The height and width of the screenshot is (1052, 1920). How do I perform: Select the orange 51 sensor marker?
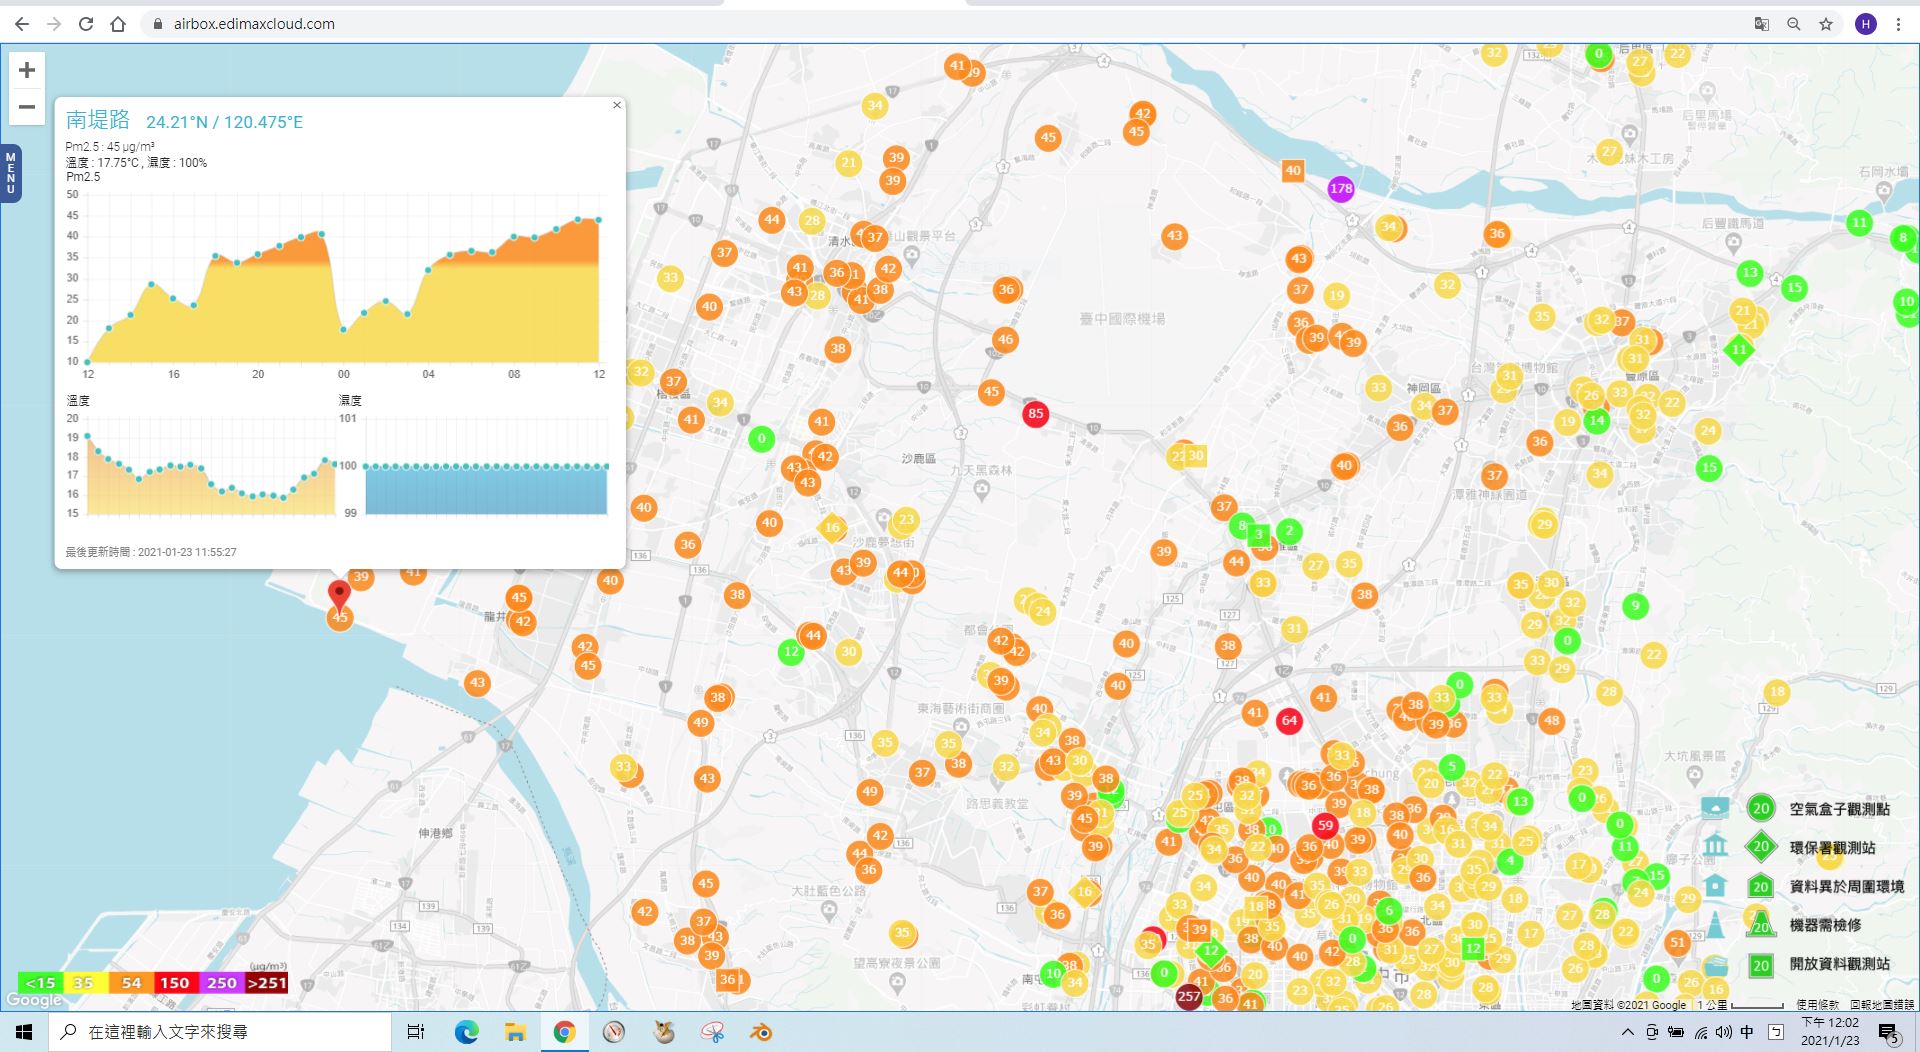pyautogui.click(x=1677, y=942)
